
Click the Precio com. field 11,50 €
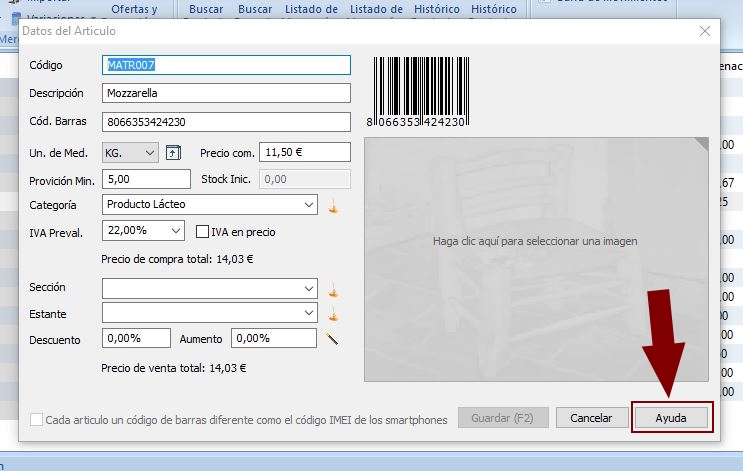point(305,152)
